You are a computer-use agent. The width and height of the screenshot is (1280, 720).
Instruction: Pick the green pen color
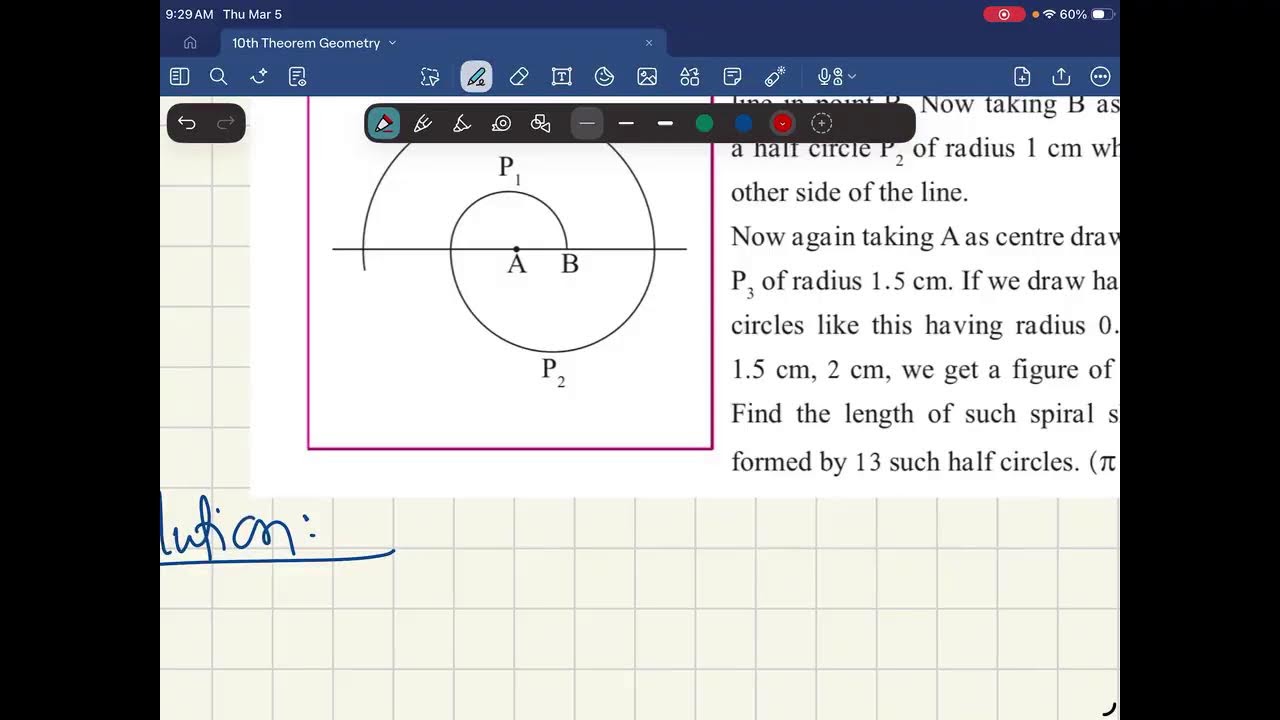(704, 123)
